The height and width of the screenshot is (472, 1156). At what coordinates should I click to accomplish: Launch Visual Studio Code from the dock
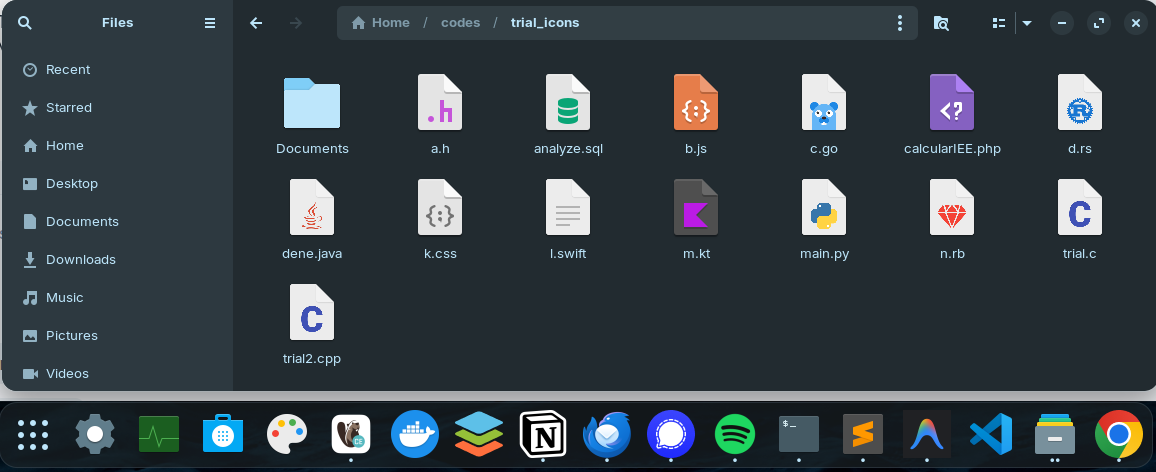[x=990, y=435]
